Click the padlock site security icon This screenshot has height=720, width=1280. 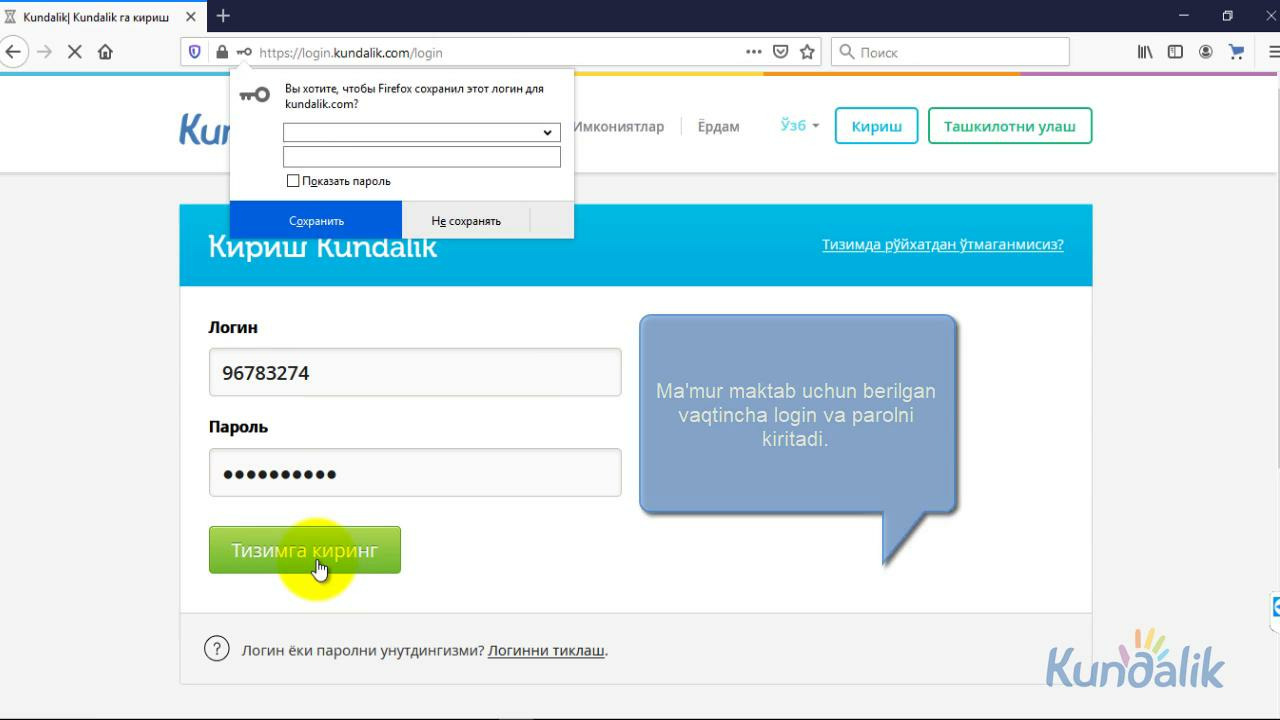(221, 52)
